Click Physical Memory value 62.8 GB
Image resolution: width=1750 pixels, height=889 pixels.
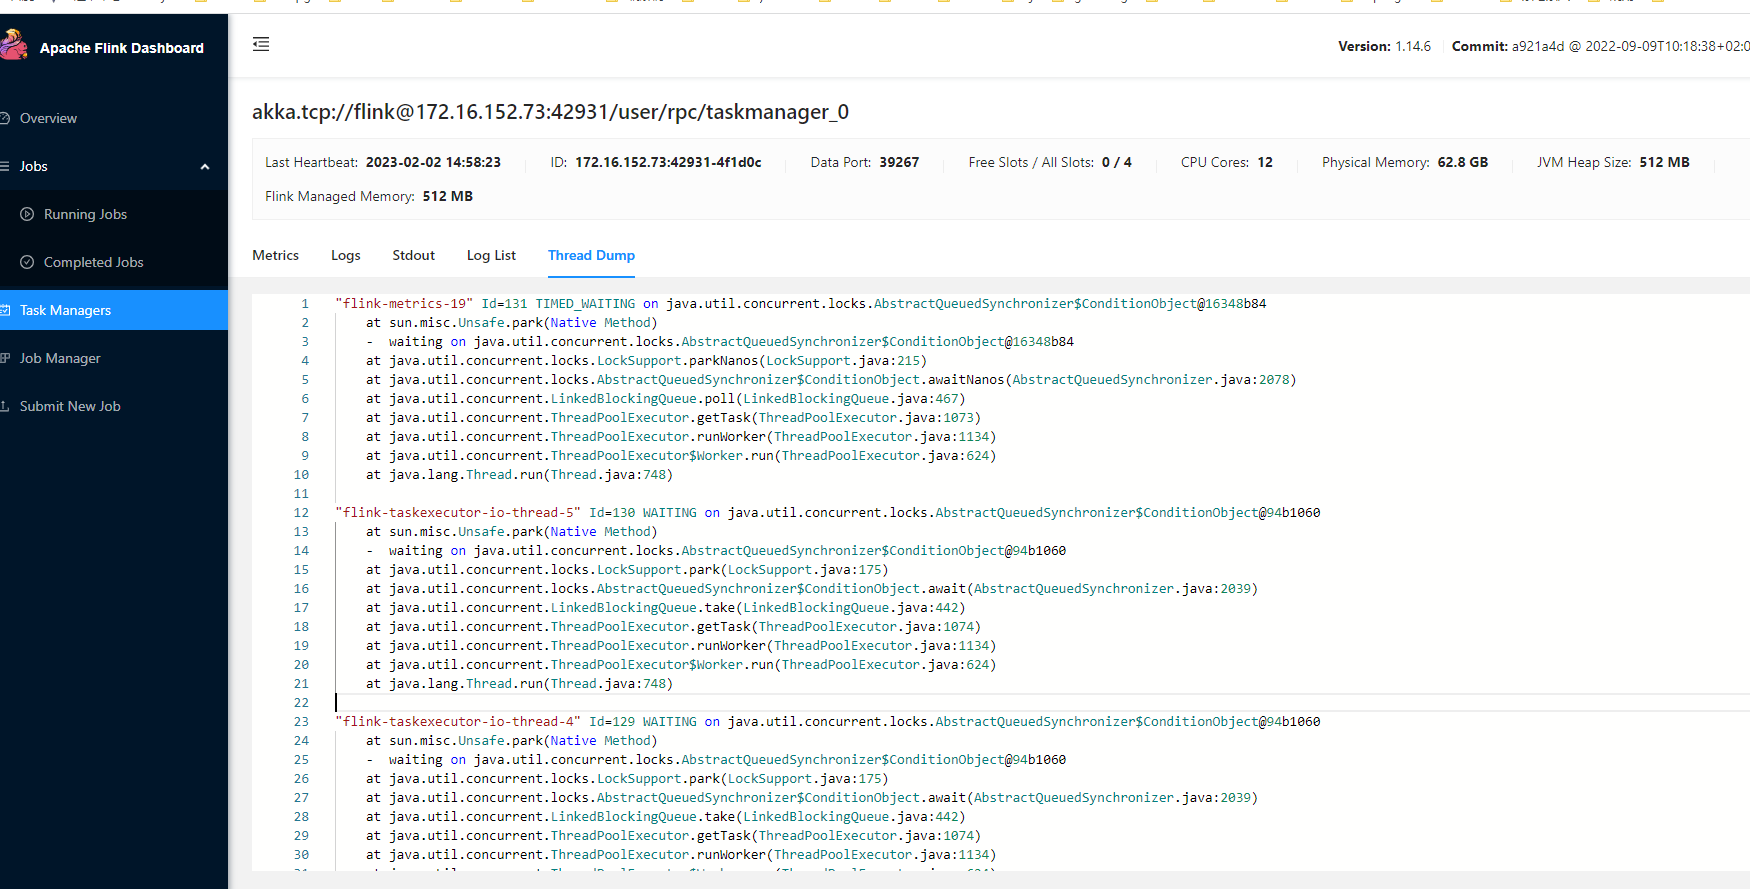(1463, 162)
